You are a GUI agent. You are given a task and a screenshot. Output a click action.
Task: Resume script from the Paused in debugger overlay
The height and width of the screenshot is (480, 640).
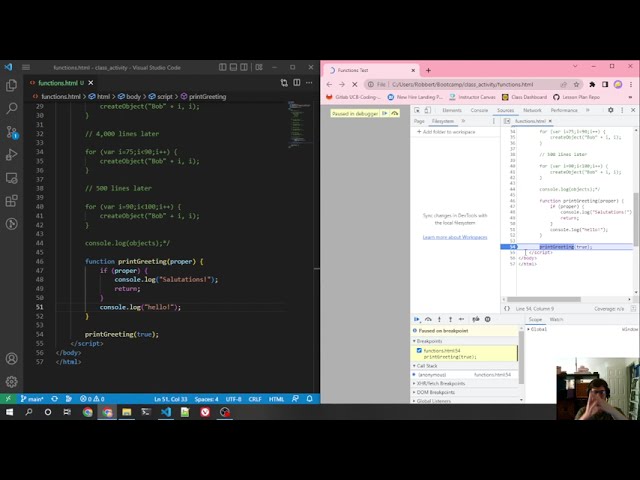tap(384, 113)
